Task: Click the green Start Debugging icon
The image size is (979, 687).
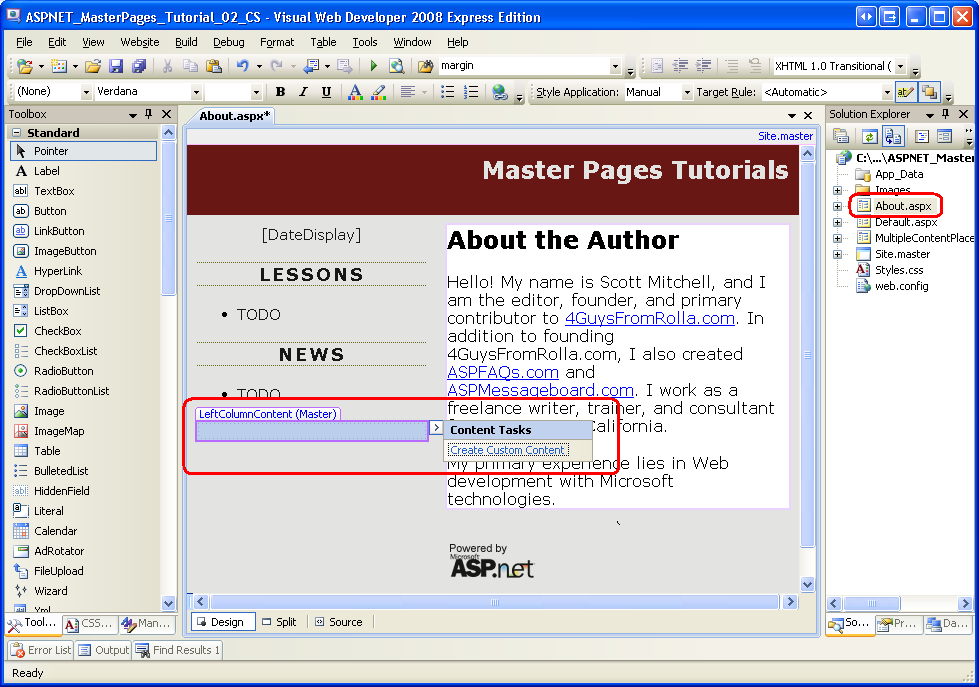Action: click(x=372, y=64)
